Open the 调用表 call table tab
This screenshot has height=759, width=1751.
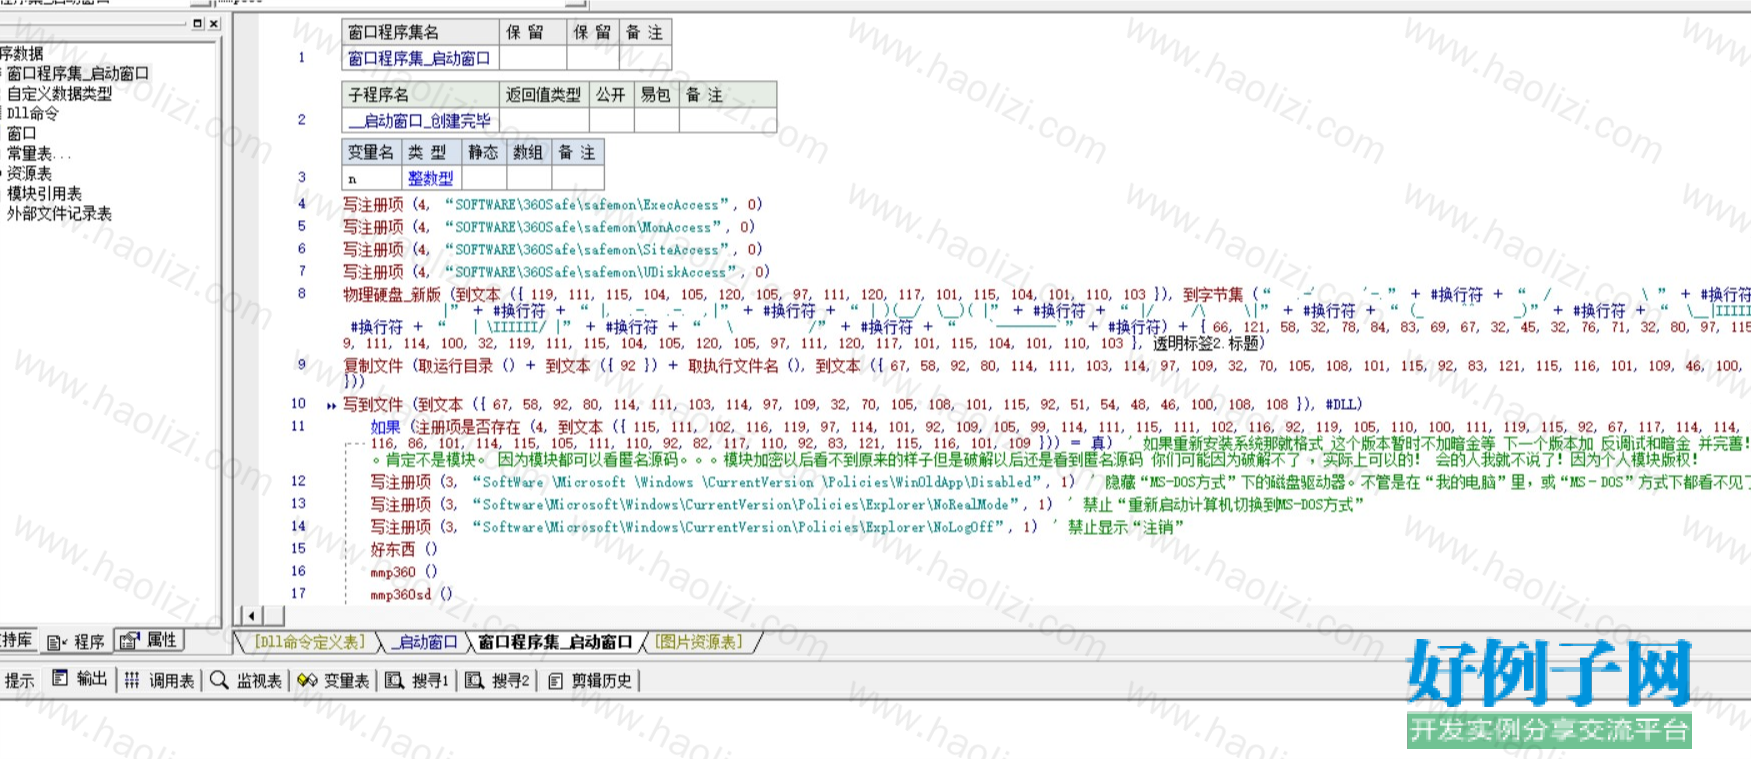click(160, 680)
